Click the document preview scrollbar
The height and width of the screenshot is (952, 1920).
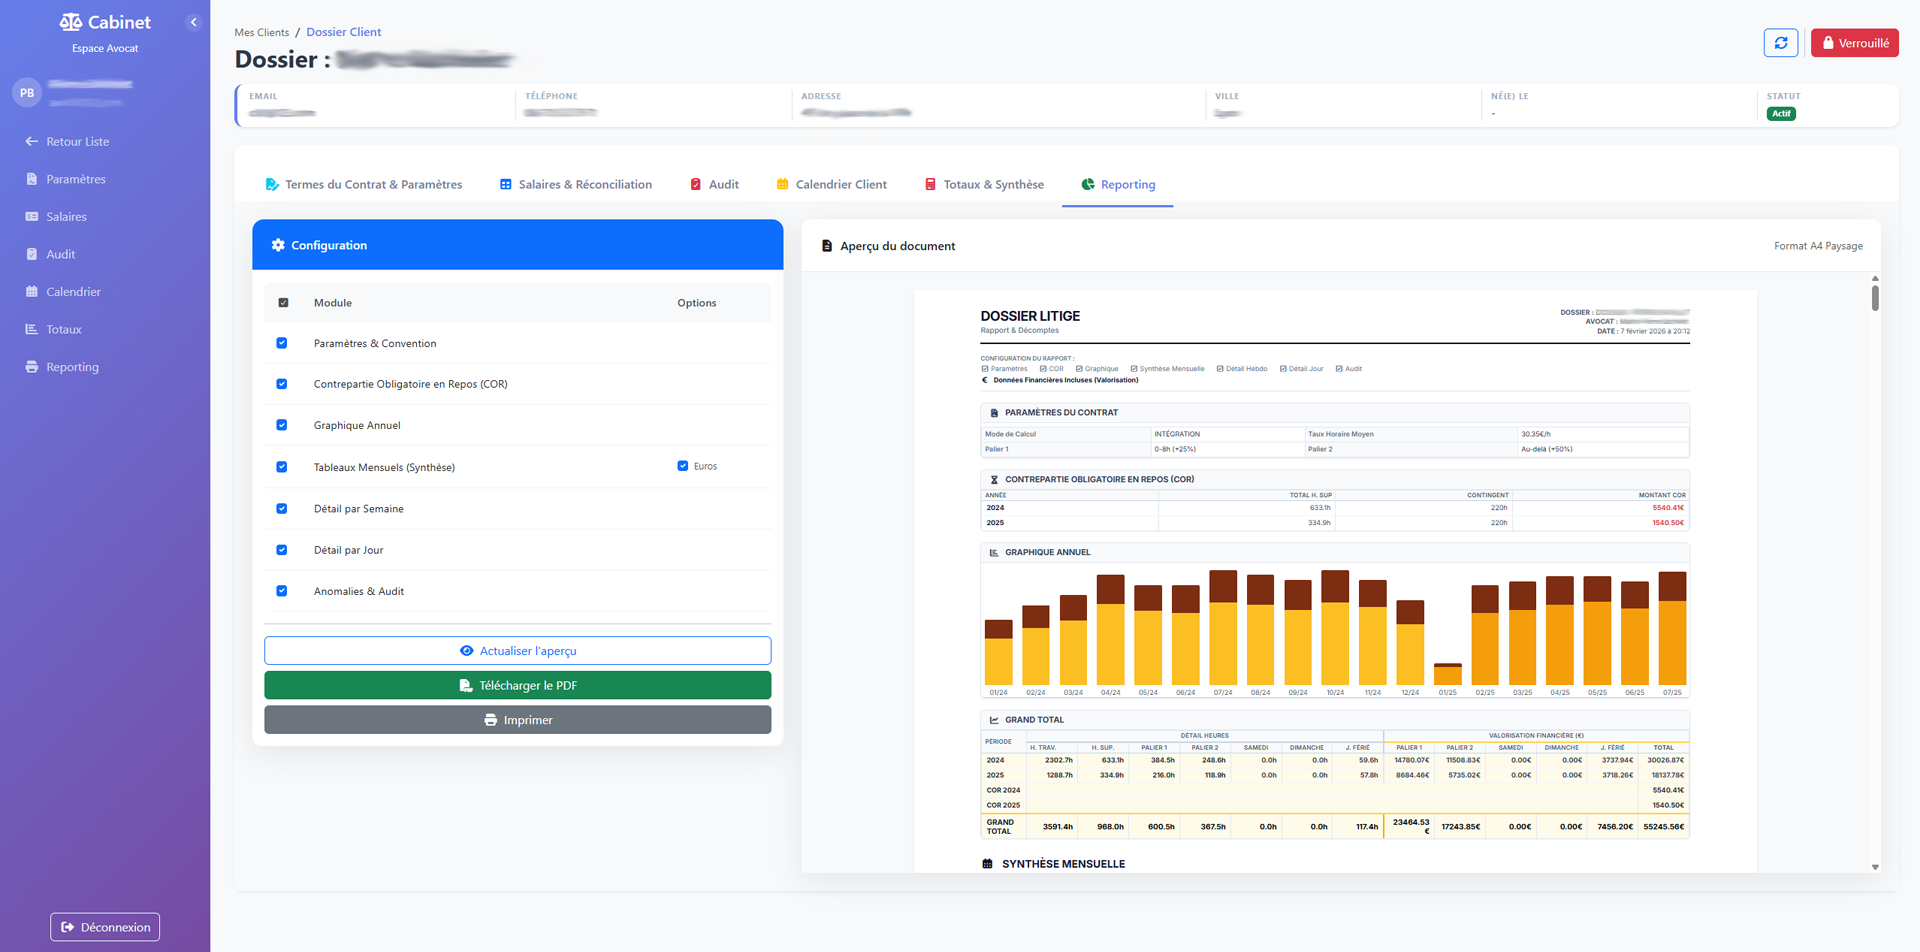tap(1875, 298)
